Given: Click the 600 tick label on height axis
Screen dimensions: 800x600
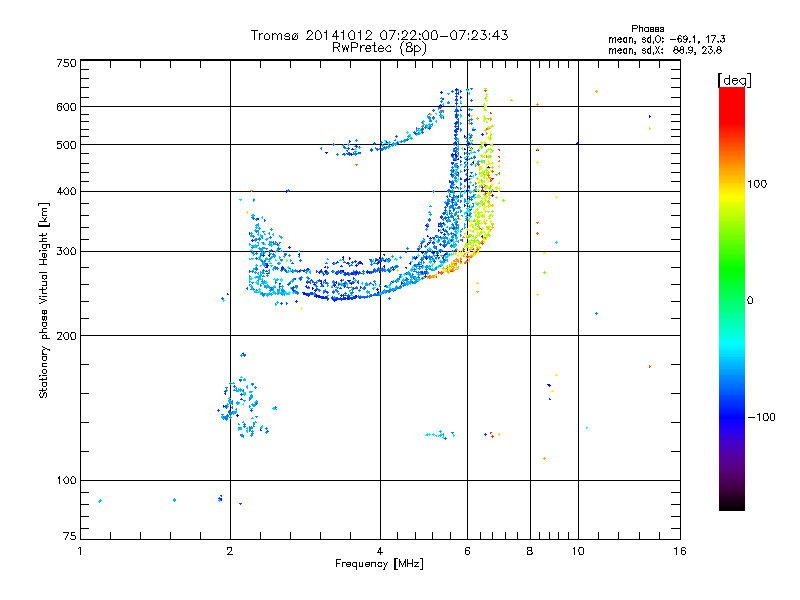Looking at the screenshot, I should (66, 107).
